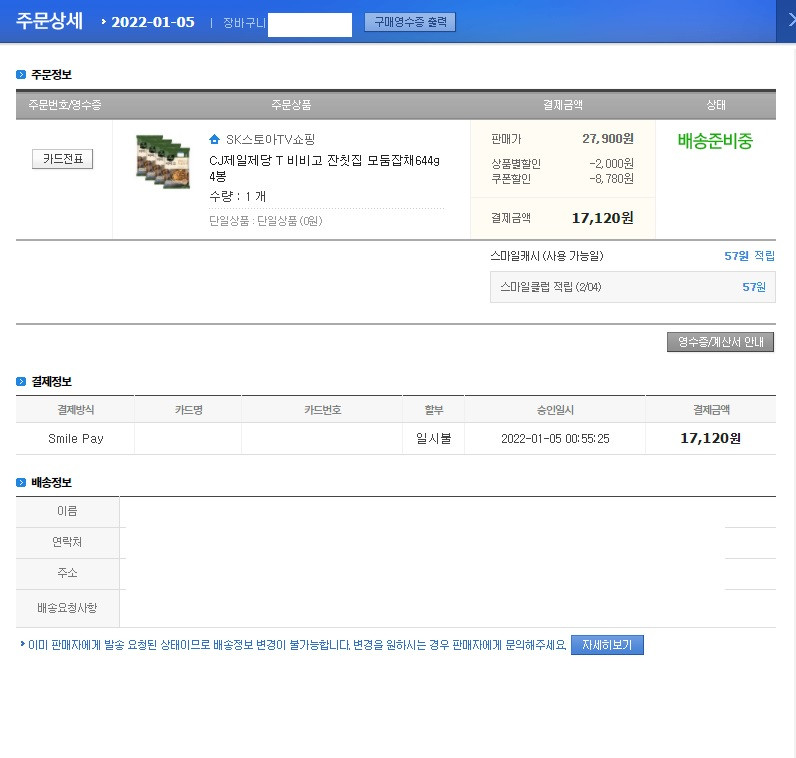Click the bullet arrow before delivery change notice
This screenshot has width=796, height=758.
(x=22, y=644)
